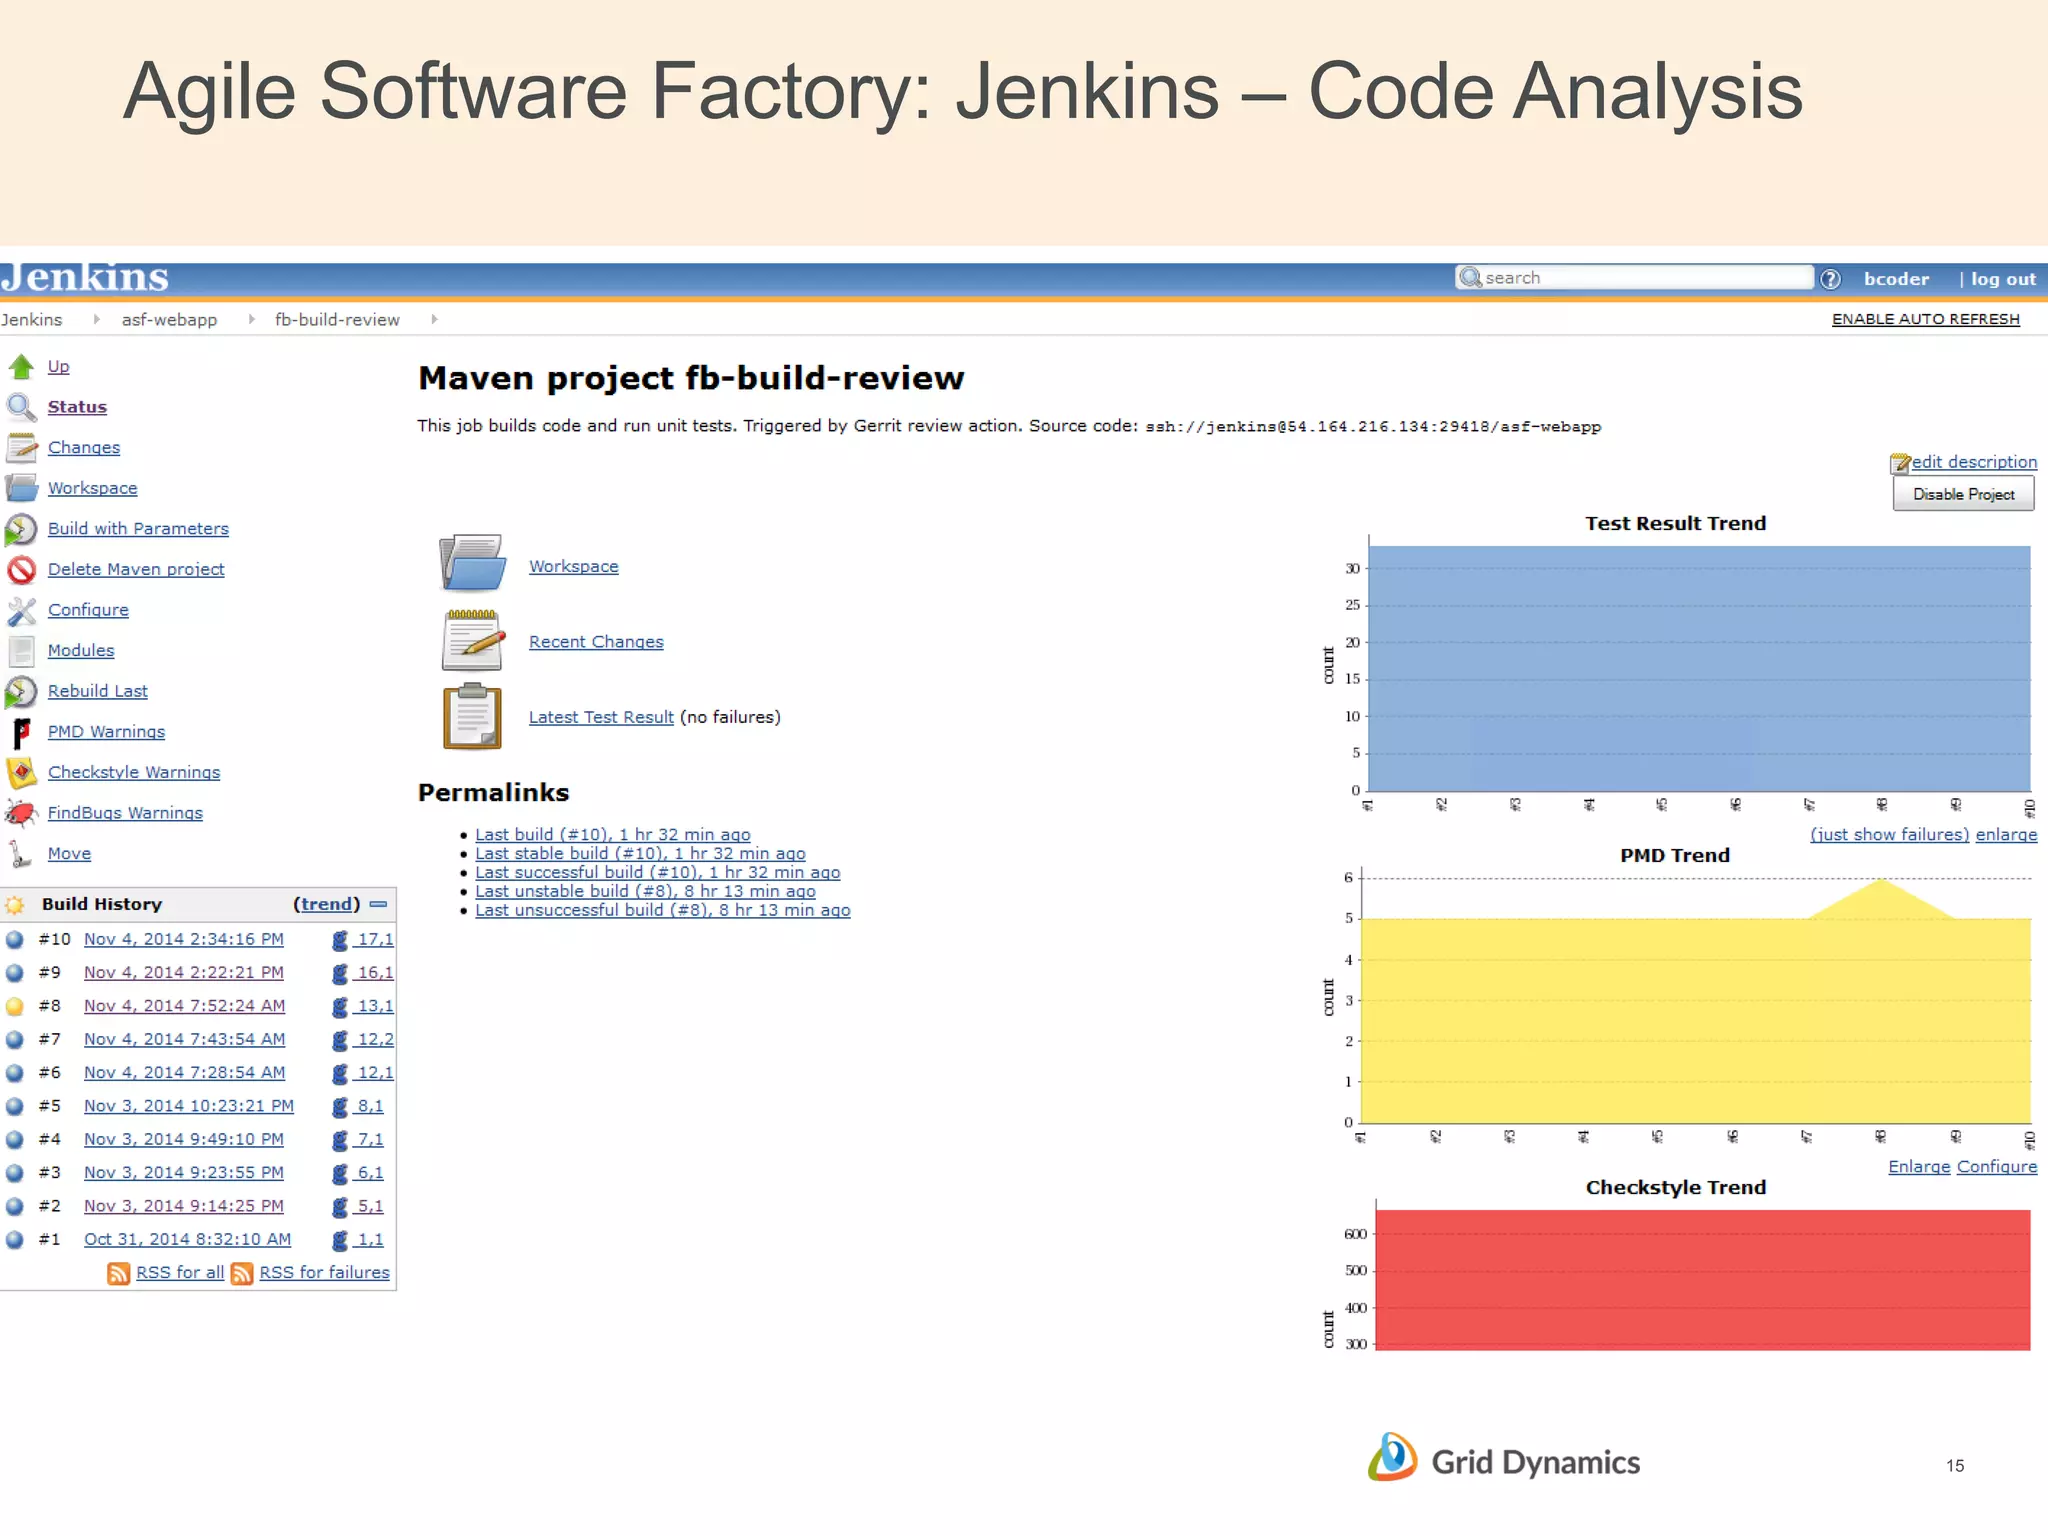
Task: Open the Build History trend link
Action: [x=326, y=904]
